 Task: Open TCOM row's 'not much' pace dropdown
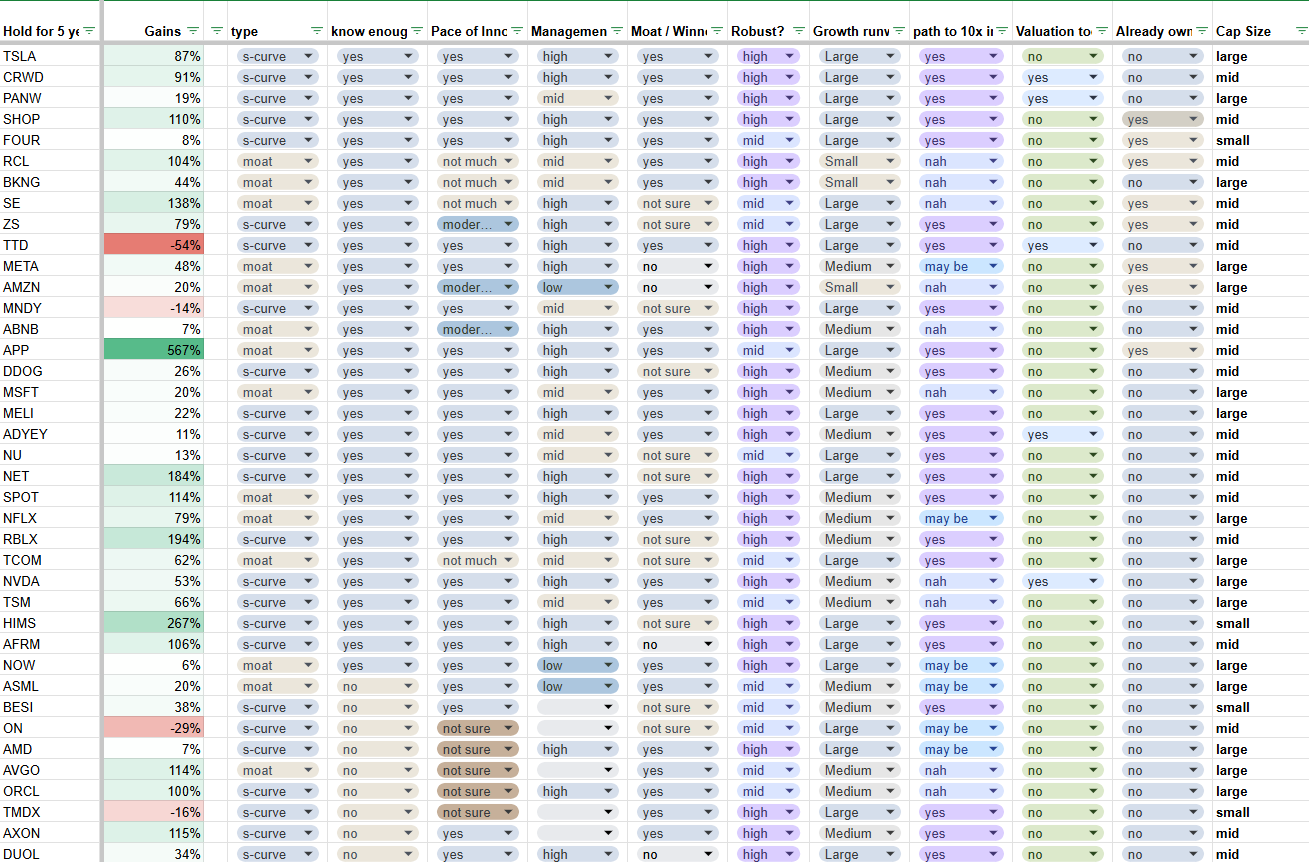(478, 560)
